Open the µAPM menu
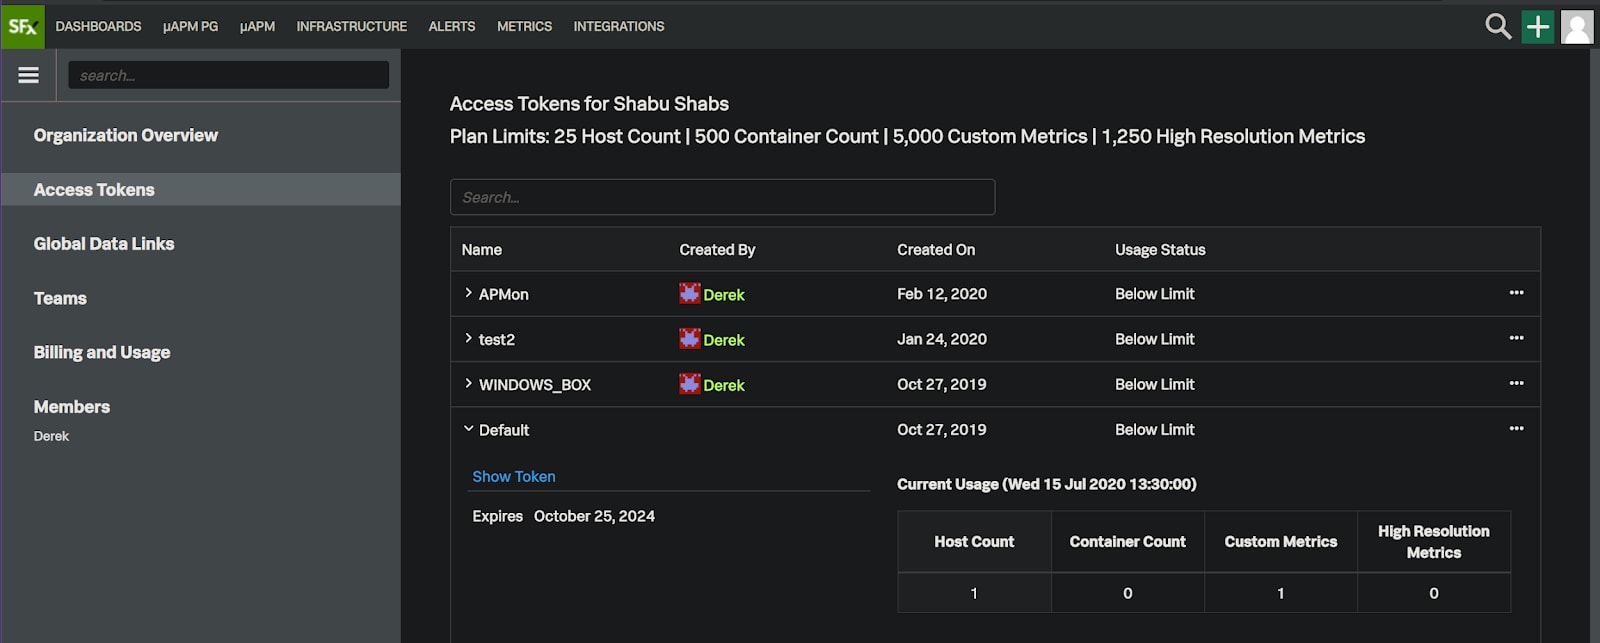 click(257, 26)
